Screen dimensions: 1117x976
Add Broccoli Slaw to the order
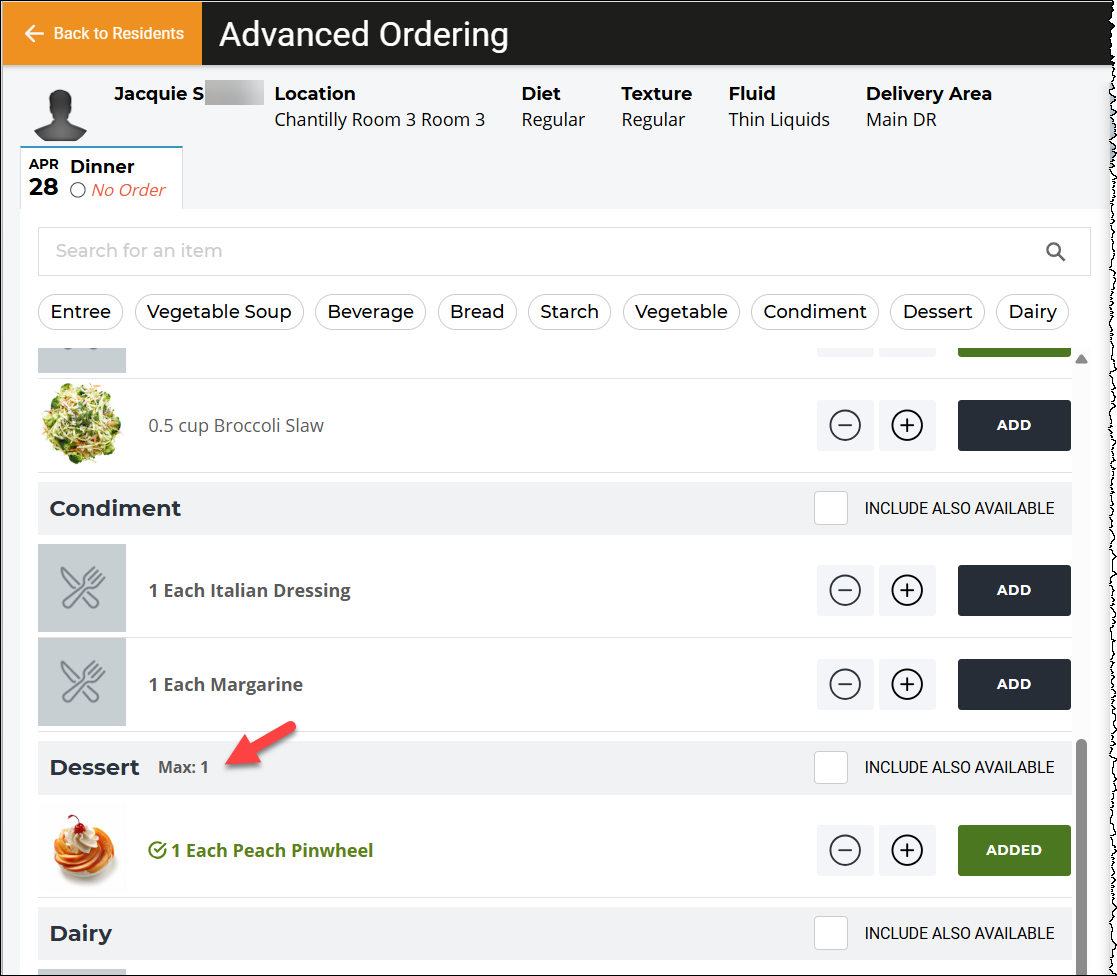click(1014, 425)
